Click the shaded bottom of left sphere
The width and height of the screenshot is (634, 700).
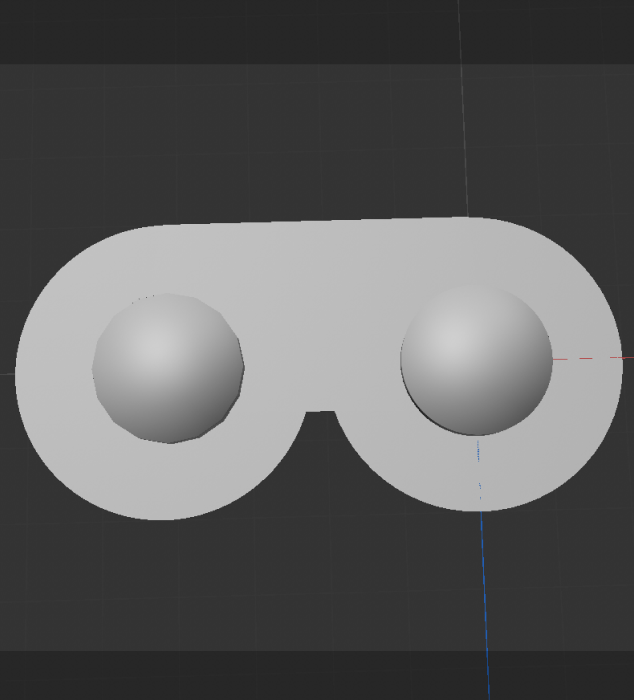point(170,425)
